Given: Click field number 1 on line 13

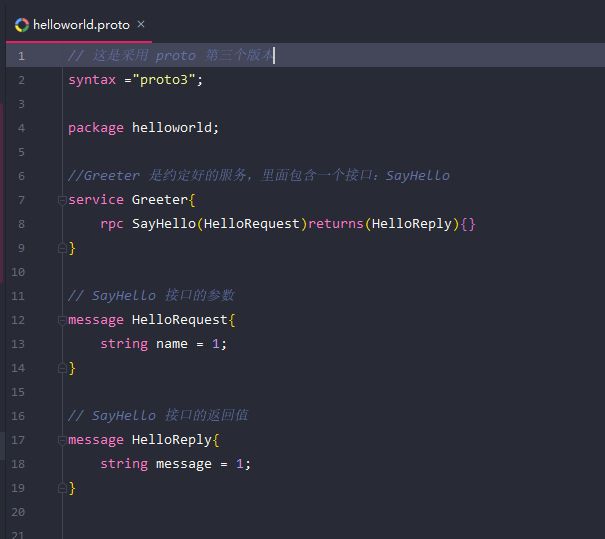Looking at the screenshot, I should click(x=215, y=344).
